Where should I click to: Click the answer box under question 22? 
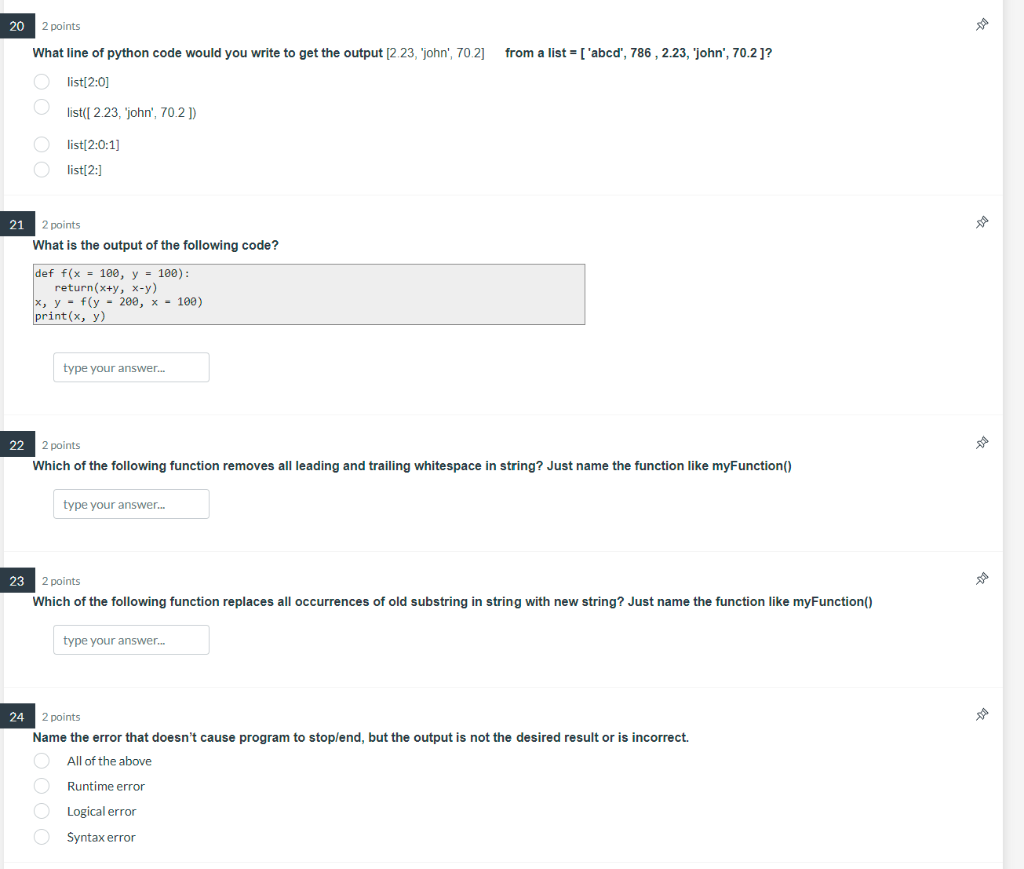(x=131, y=504)
